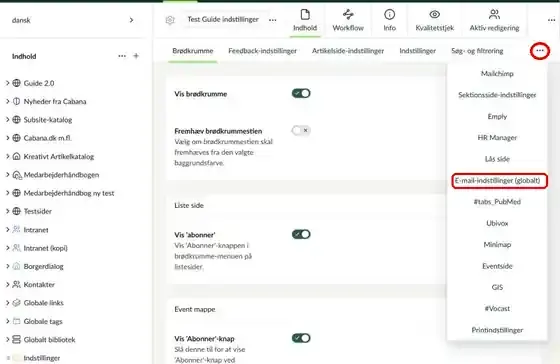
Task: Choose Ubivox from the menu
Action: point(497,223)
